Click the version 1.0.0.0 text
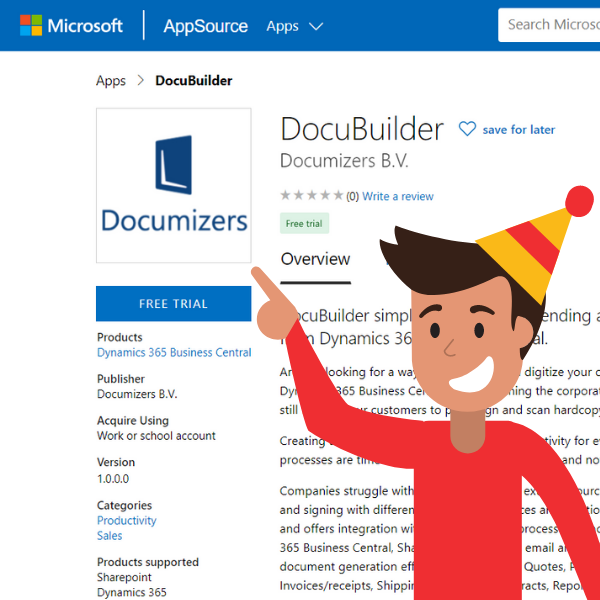The image size is (600, 600). click(113, 479)
